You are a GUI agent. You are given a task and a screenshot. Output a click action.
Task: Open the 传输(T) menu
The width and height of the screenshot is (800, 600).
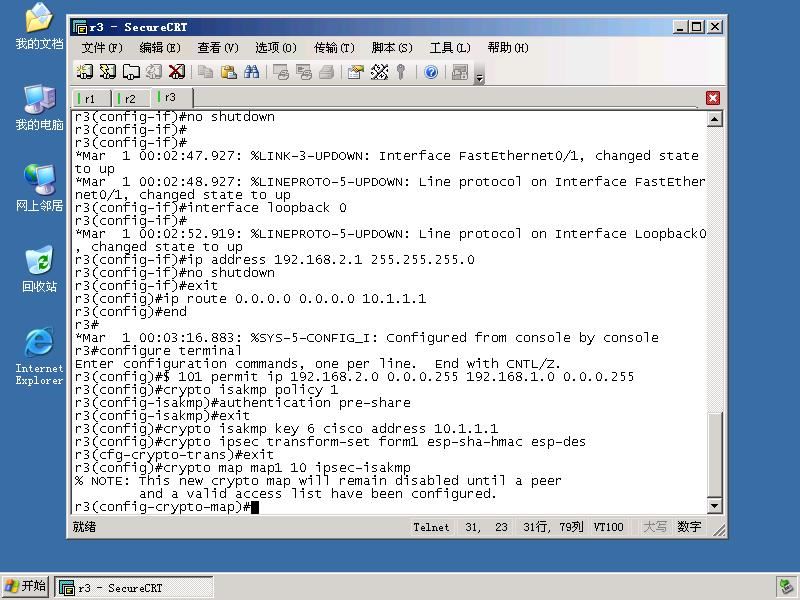[334, 48]
